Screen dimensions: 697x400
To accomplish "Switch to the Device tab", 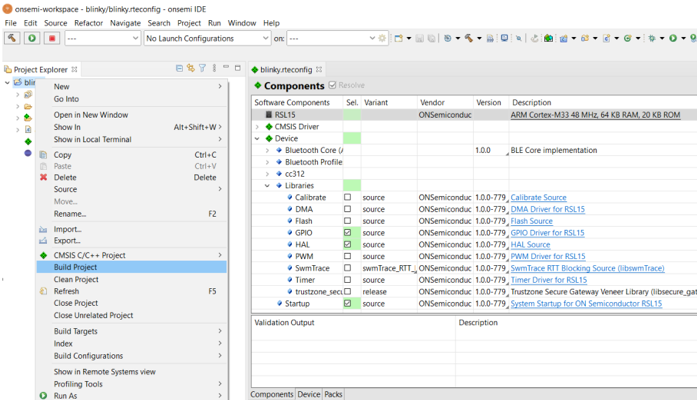I will tap(309, 394).
